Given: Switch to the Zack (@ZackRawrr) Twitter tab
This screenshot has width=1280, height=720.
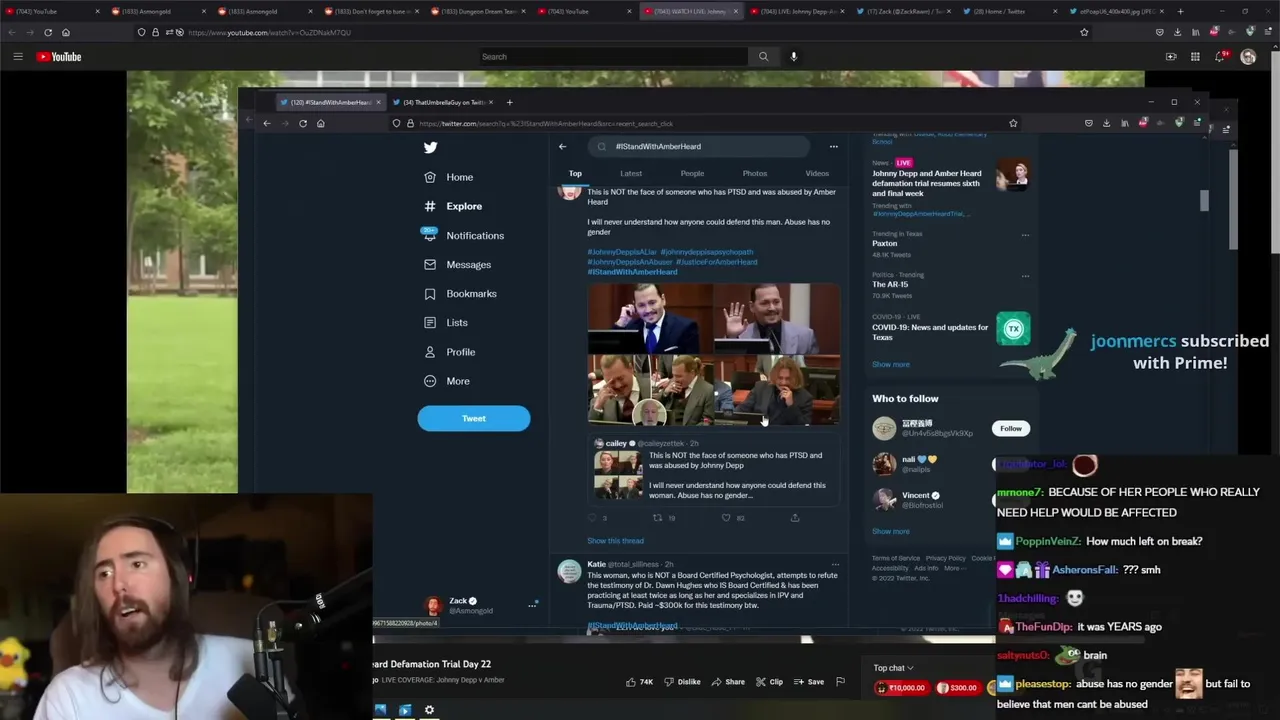Looking at the screenshot, I should tap(905, 11).
